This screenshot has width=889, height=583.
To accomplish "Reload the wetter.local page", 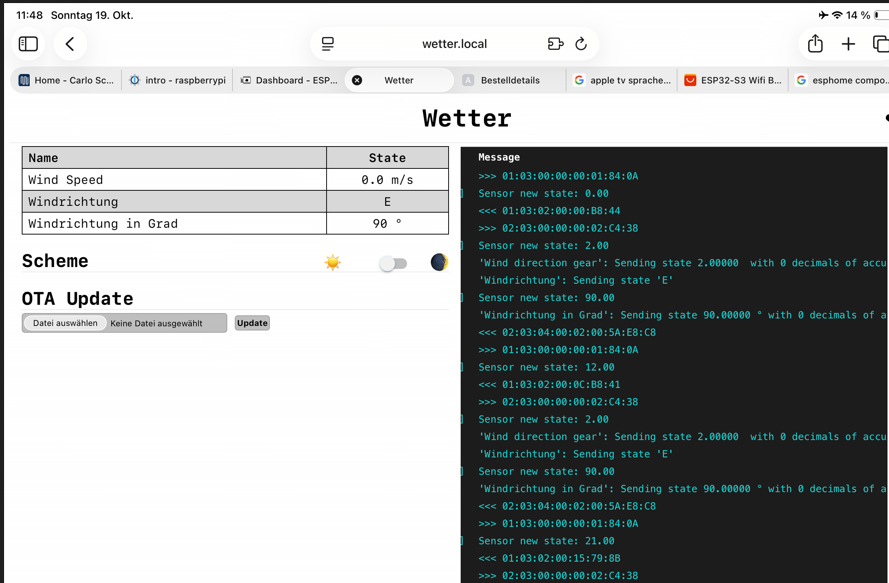I will point(581,44).
